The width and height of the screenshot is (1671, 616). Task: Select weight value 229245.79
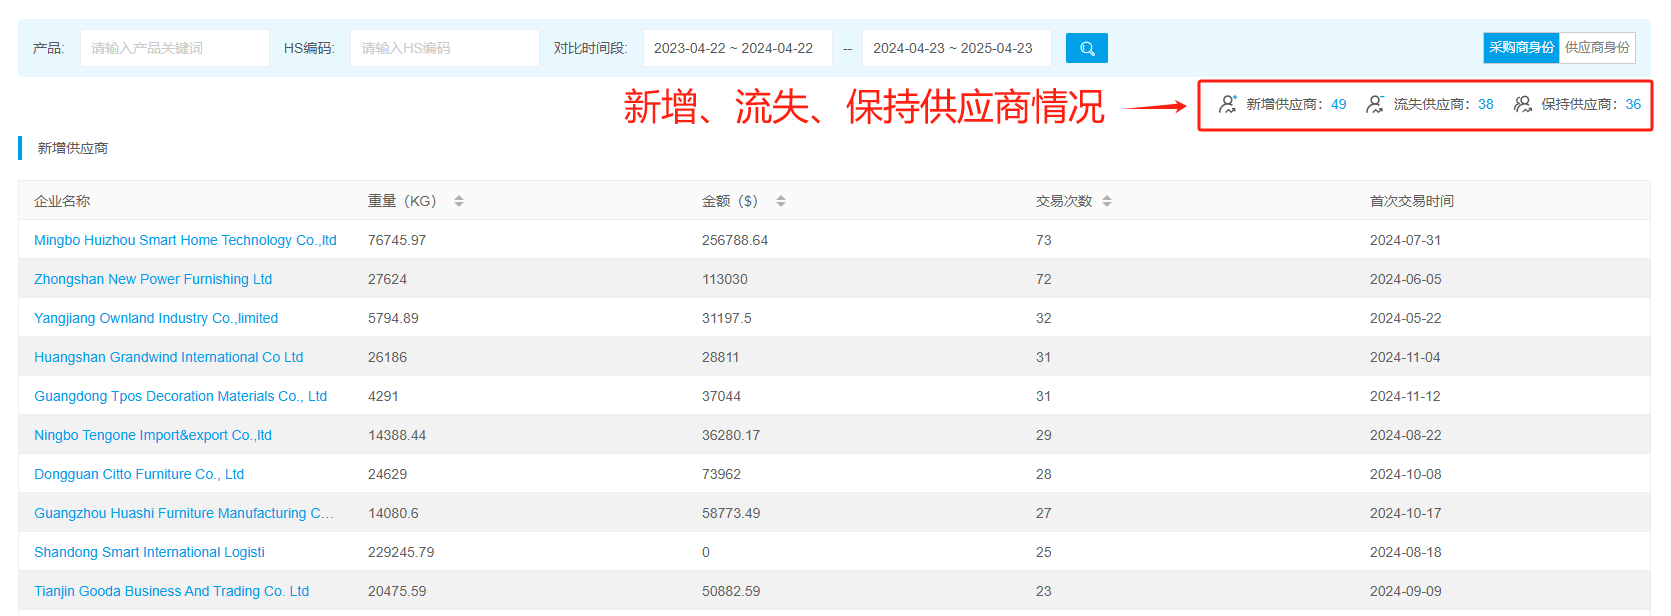pos(401,552)
